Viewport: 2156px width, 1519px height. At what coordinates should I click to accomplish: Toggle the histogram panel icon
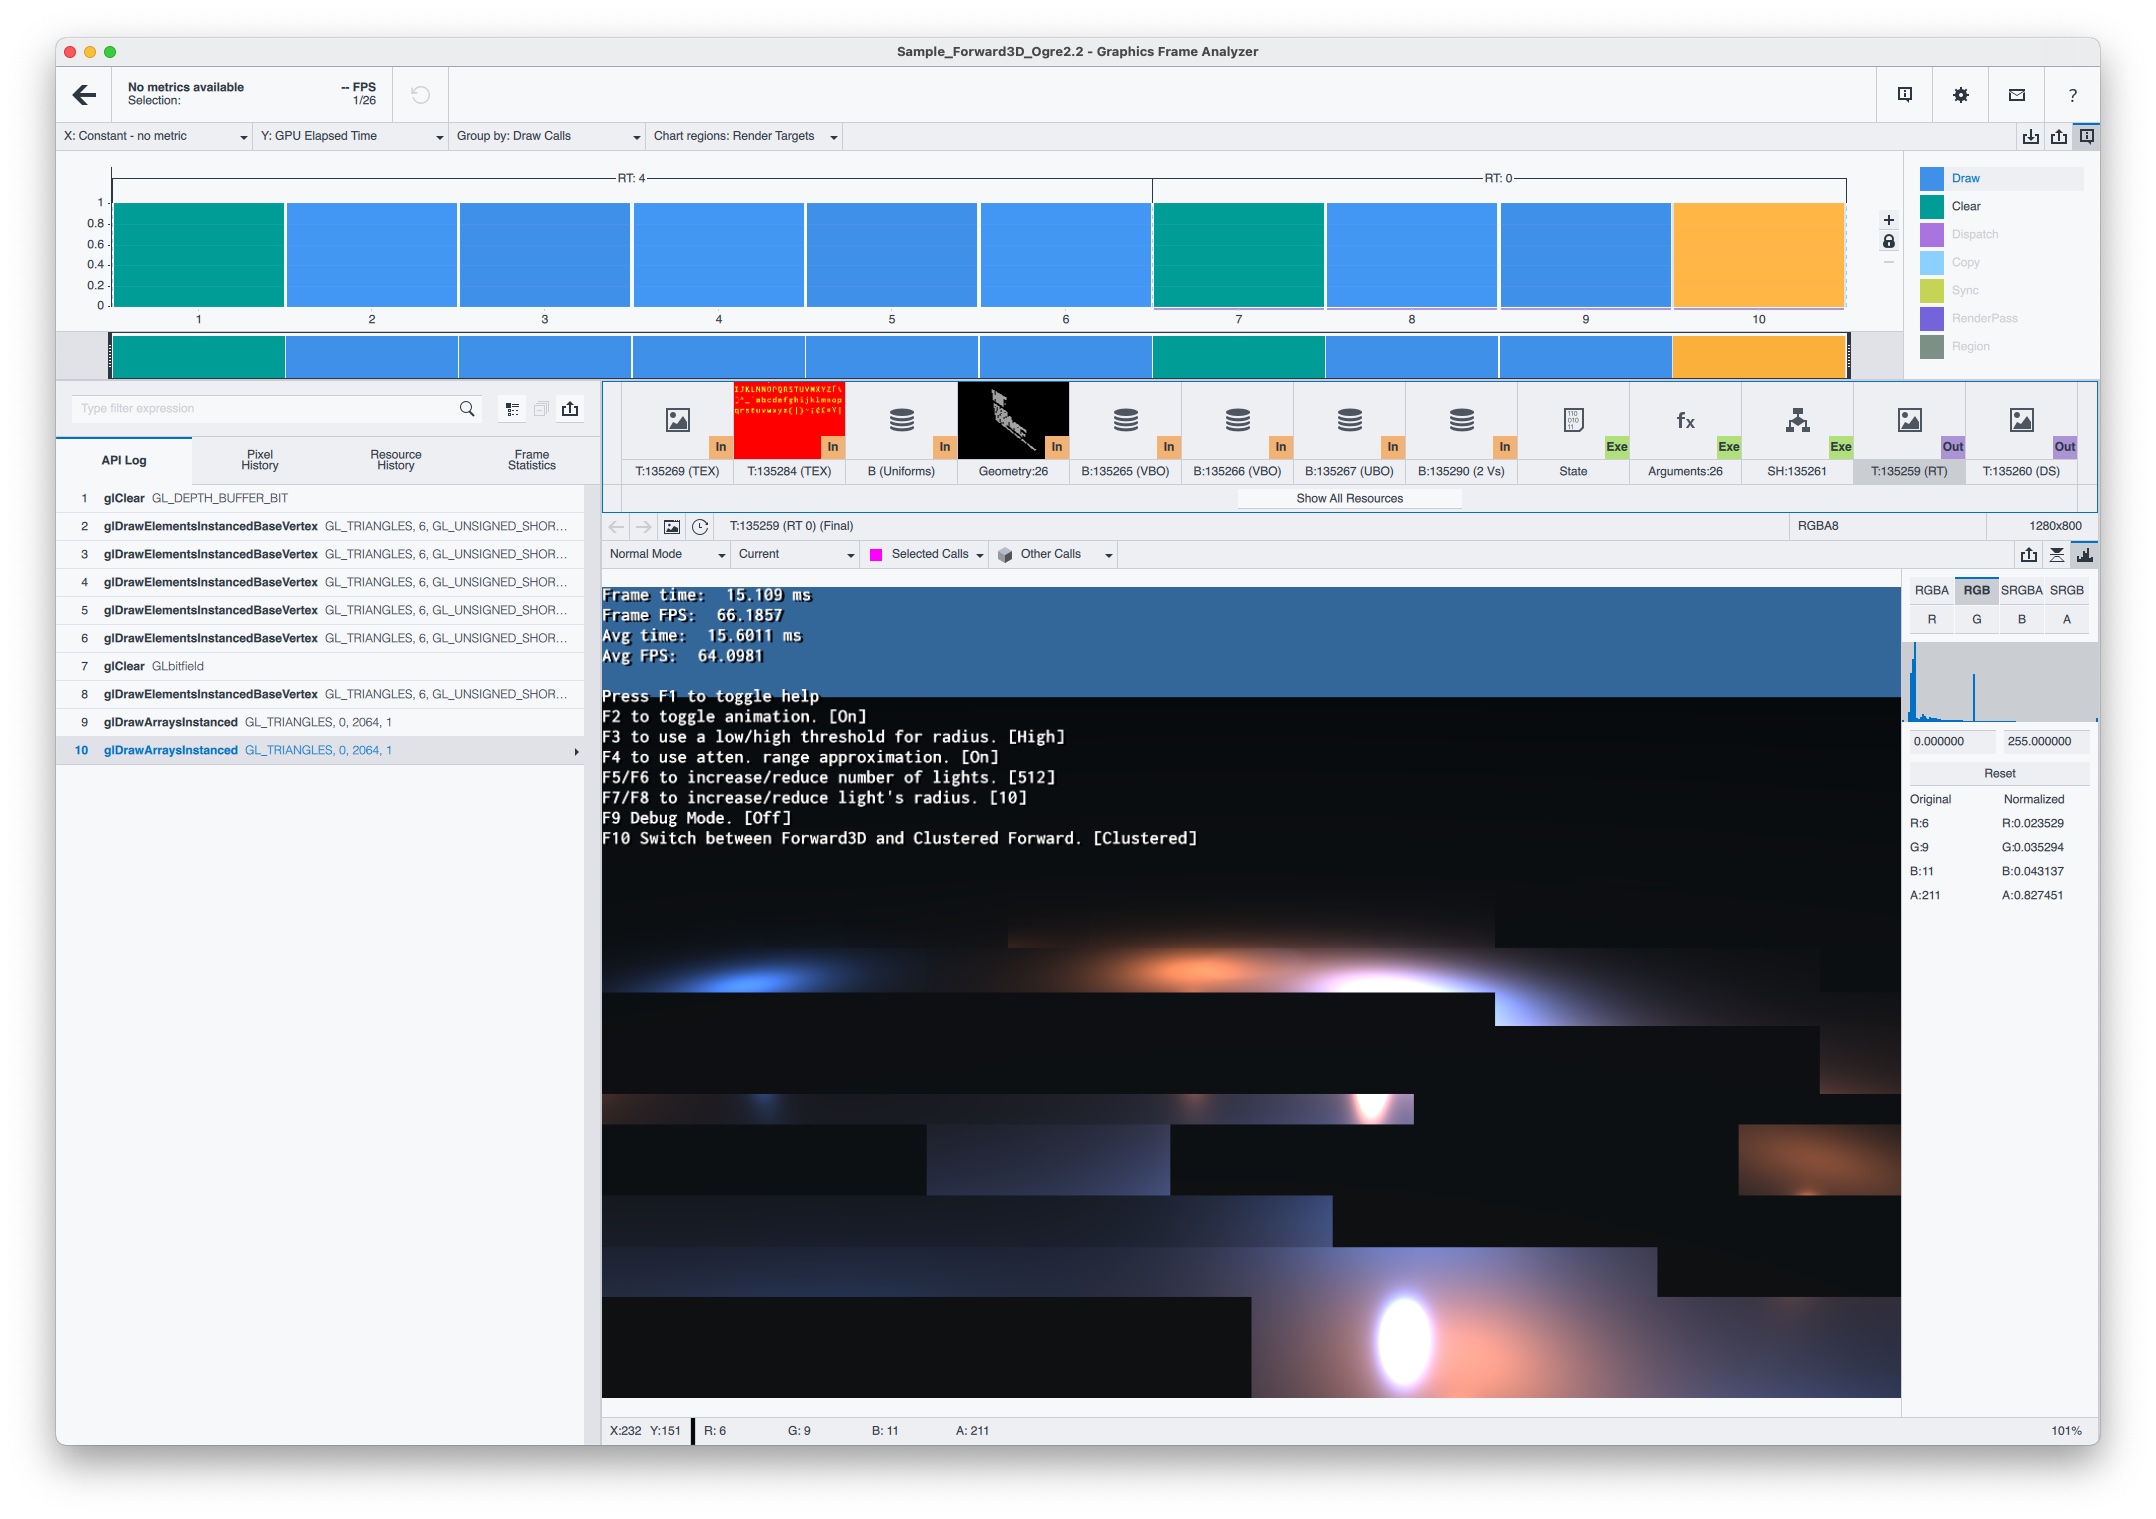pyautogui.click(x=2085, y=555)
